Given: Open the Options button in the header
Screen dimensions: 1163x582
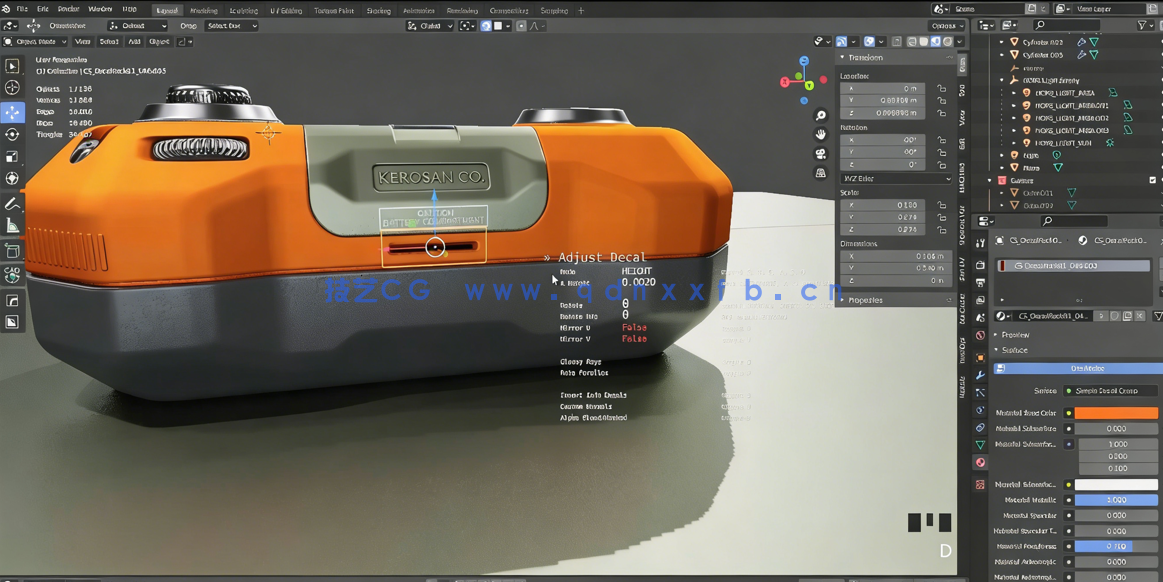Looking at the screenshot, I should [x=944, y=25].
